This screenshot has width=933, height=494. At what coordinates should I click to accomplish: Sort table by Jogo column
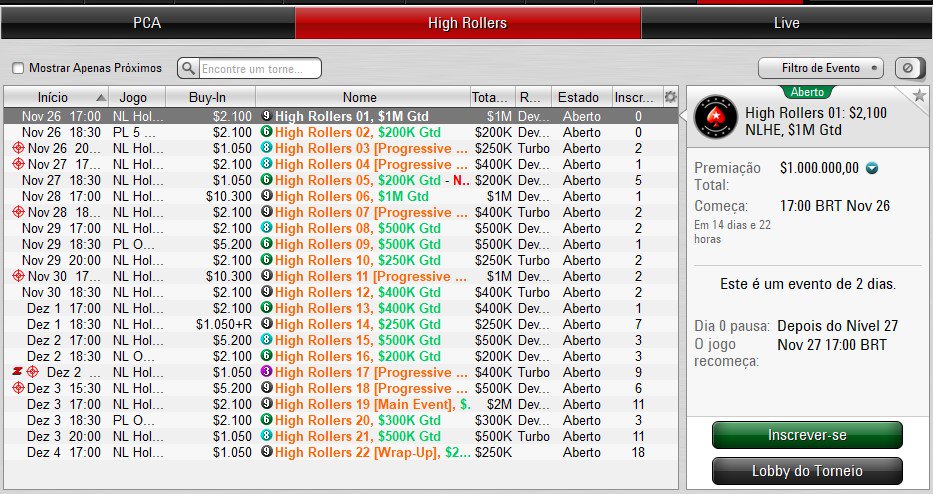pos(137,97)
